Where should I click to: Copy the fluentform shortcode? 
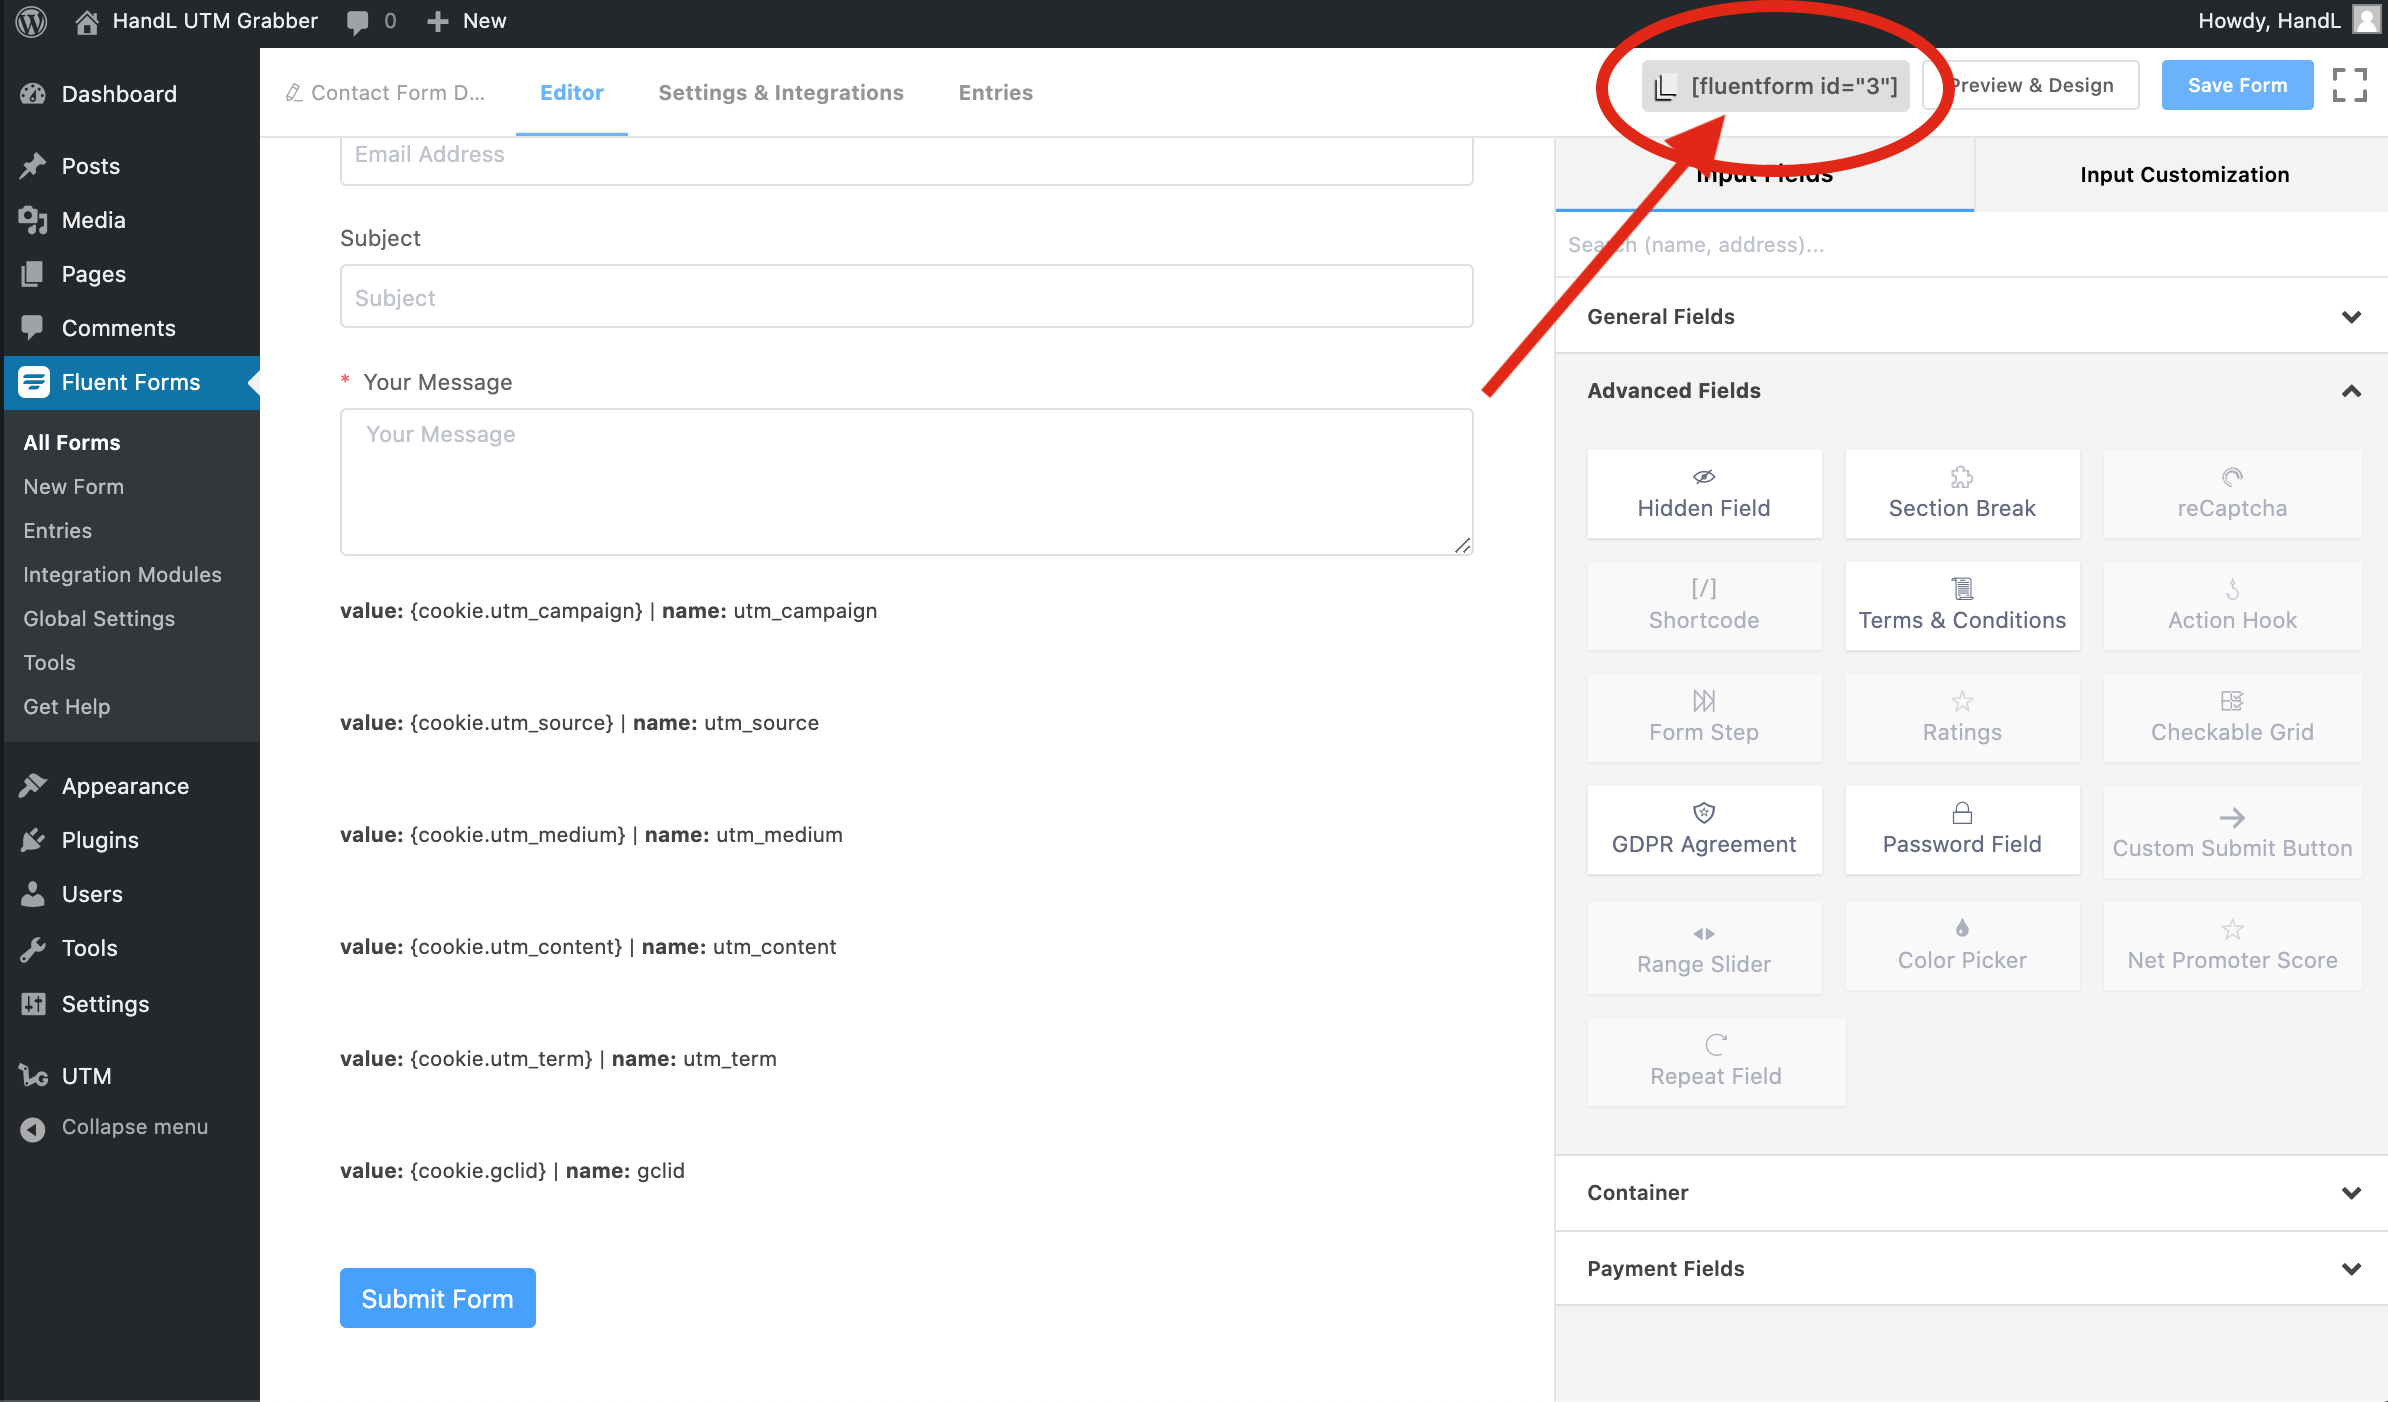pyautogui.click(x=1776, y=86)
